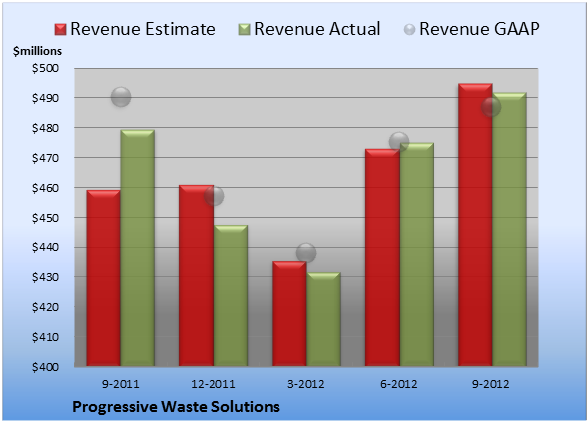588x422 pixels.
Task: Click the '3-2012' quarter label
Action: click(306, 384)
